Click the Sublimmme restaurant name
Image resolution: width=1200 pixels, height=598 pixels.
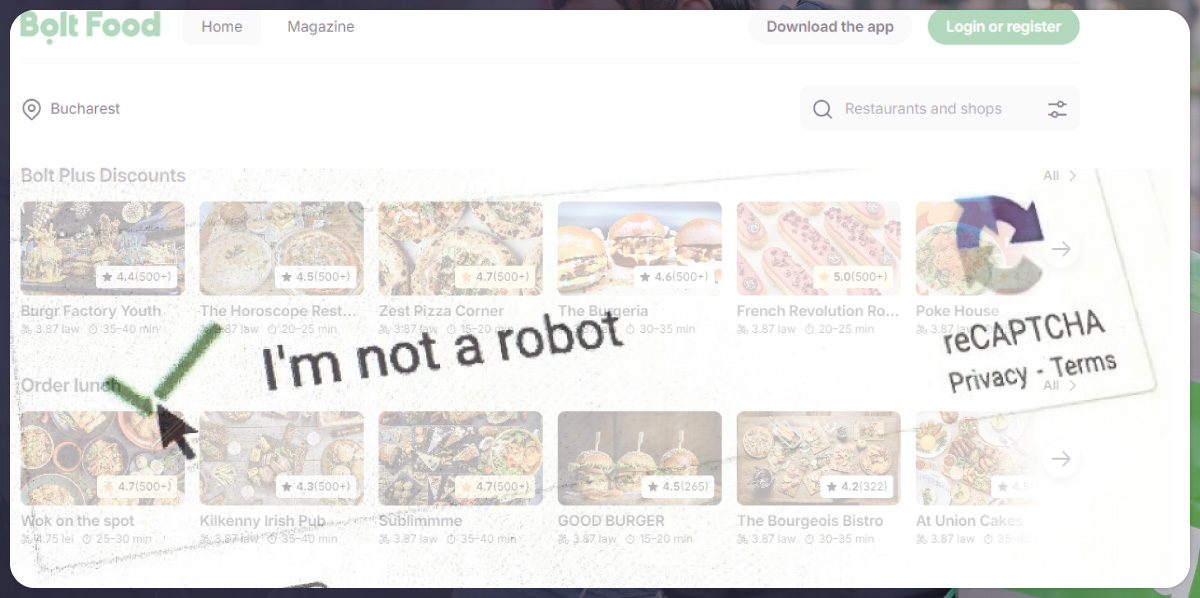click(x=420, y=521)
